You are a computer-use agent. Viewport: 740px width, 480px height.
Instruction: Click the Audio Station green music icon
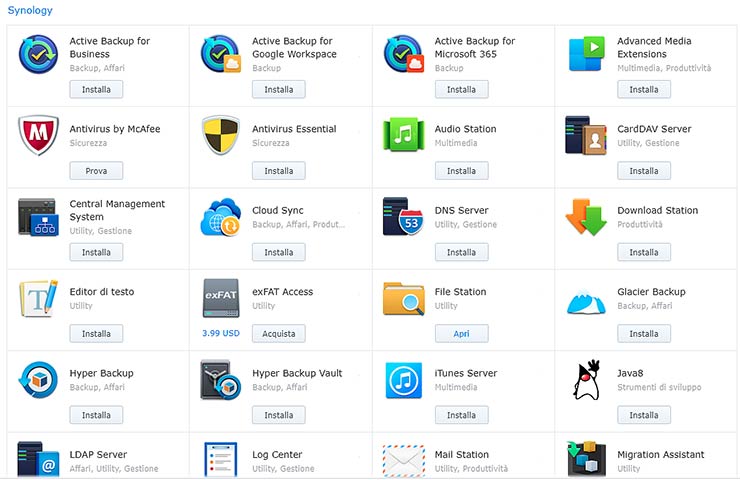[x=404, y=135]
